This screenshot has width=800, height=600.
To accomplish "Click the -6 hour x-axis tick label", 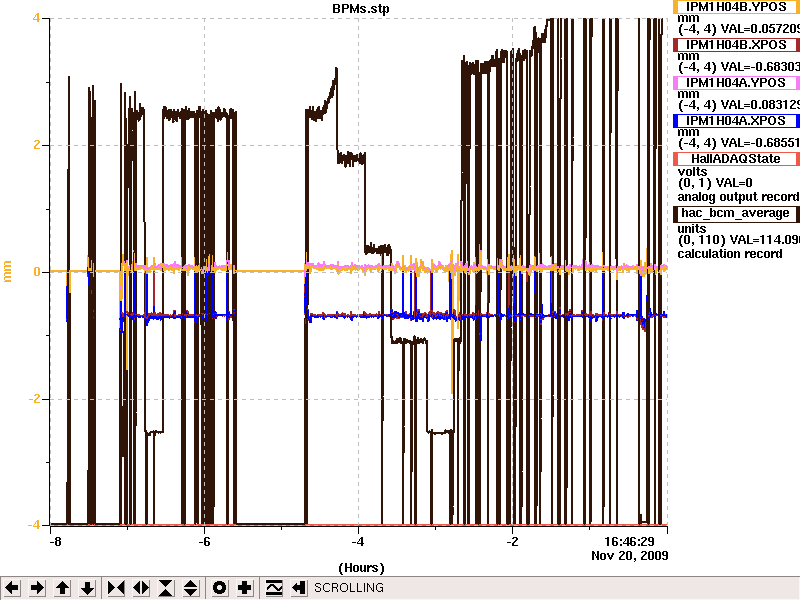I will tap(204, 542).
